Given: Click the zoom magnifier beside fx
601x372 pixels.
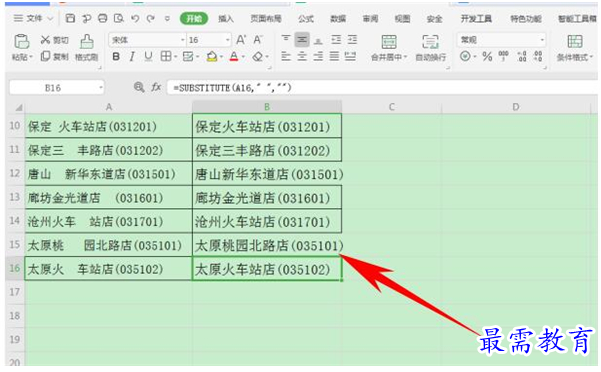Looking at the screenshot, I should tap(139, 87).
